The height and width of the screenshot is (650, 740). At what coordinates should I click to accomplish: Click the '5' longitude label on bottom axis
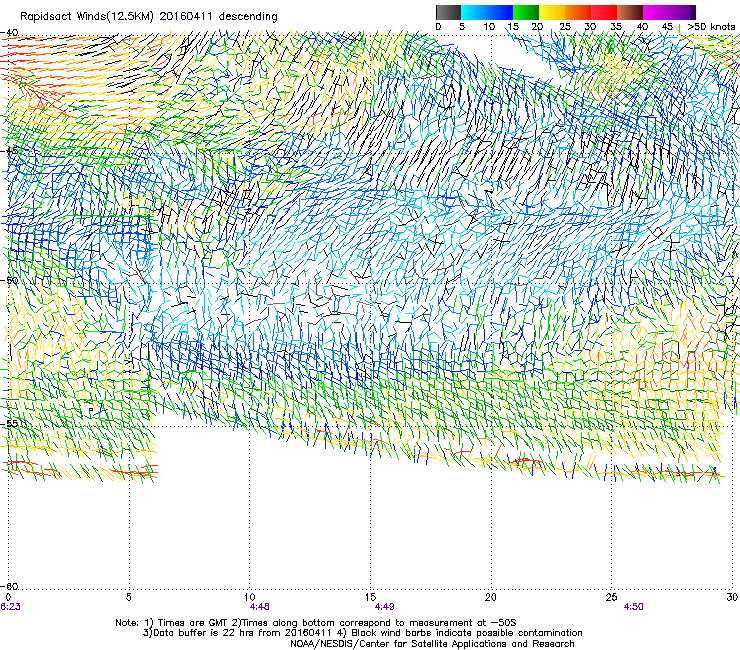click(129, 597)
